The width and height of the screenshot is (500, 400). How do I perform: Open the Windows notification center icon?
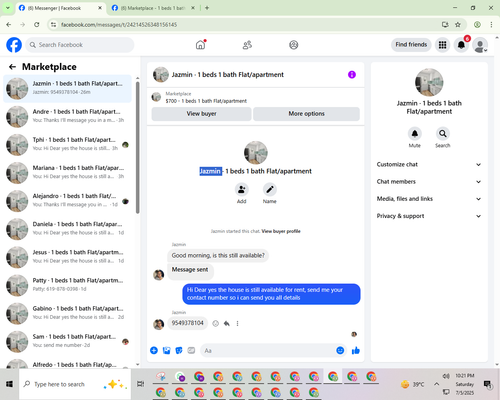(x=487, y=384)
